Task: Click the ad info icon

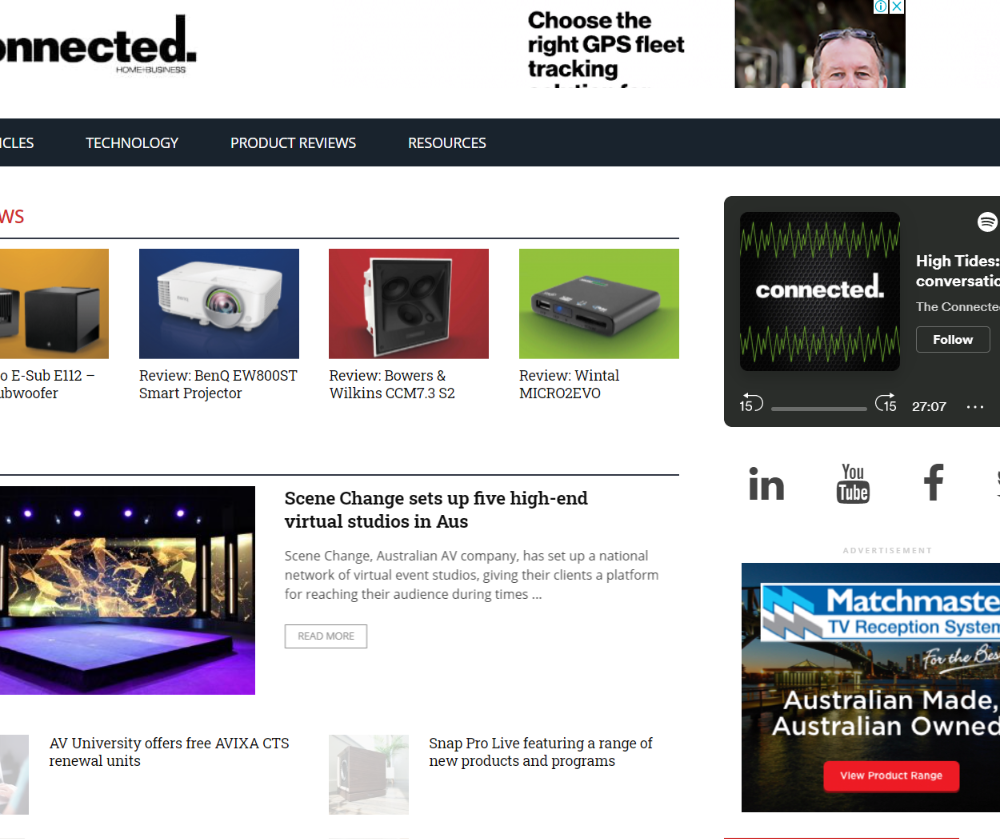Action: pos(881,6)
